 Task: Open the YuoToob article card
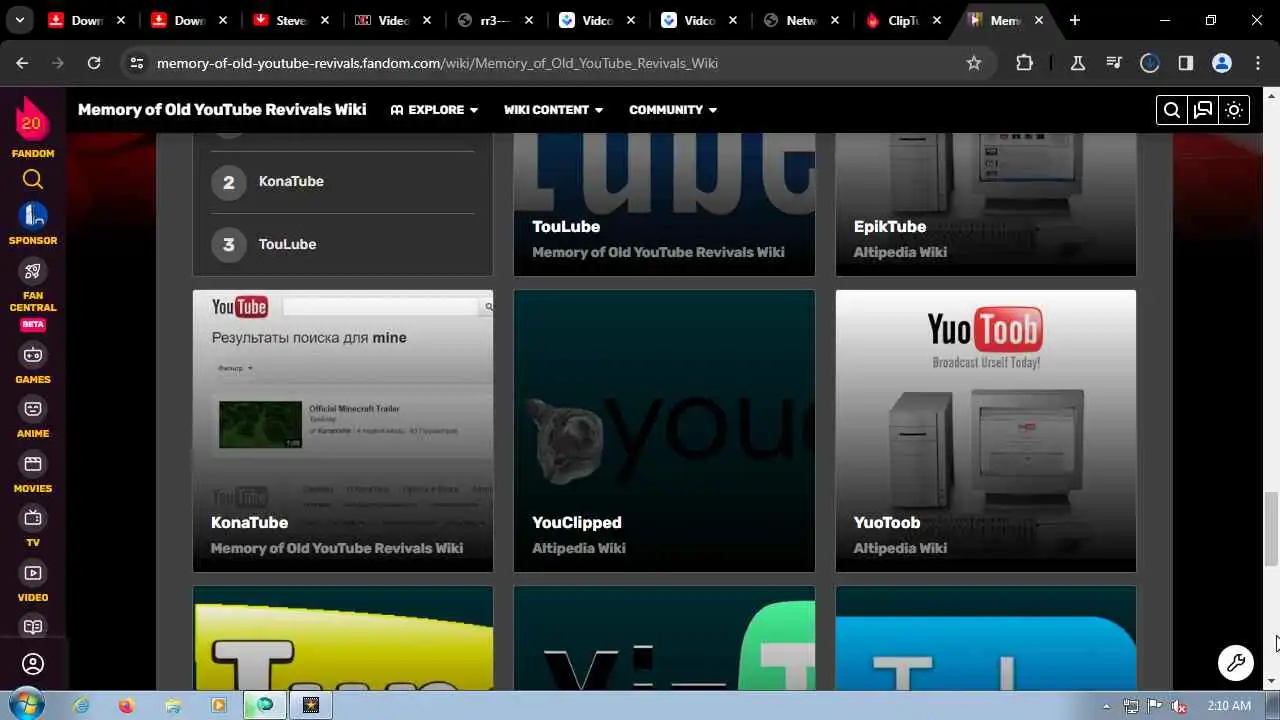pos(985,431)
